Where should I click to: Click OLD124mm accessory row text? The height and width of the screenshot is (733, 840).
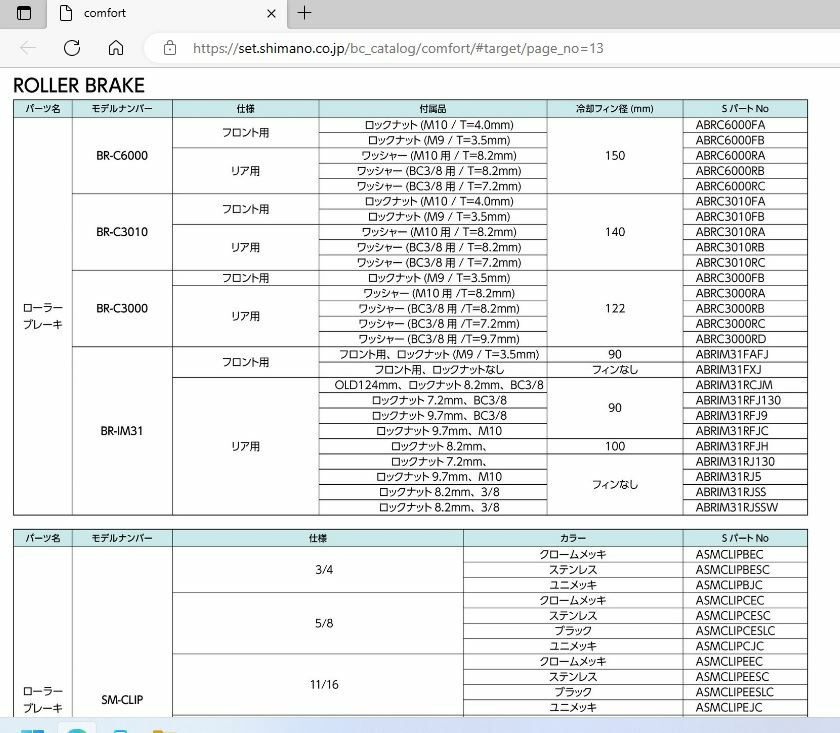tap(439, 385)
